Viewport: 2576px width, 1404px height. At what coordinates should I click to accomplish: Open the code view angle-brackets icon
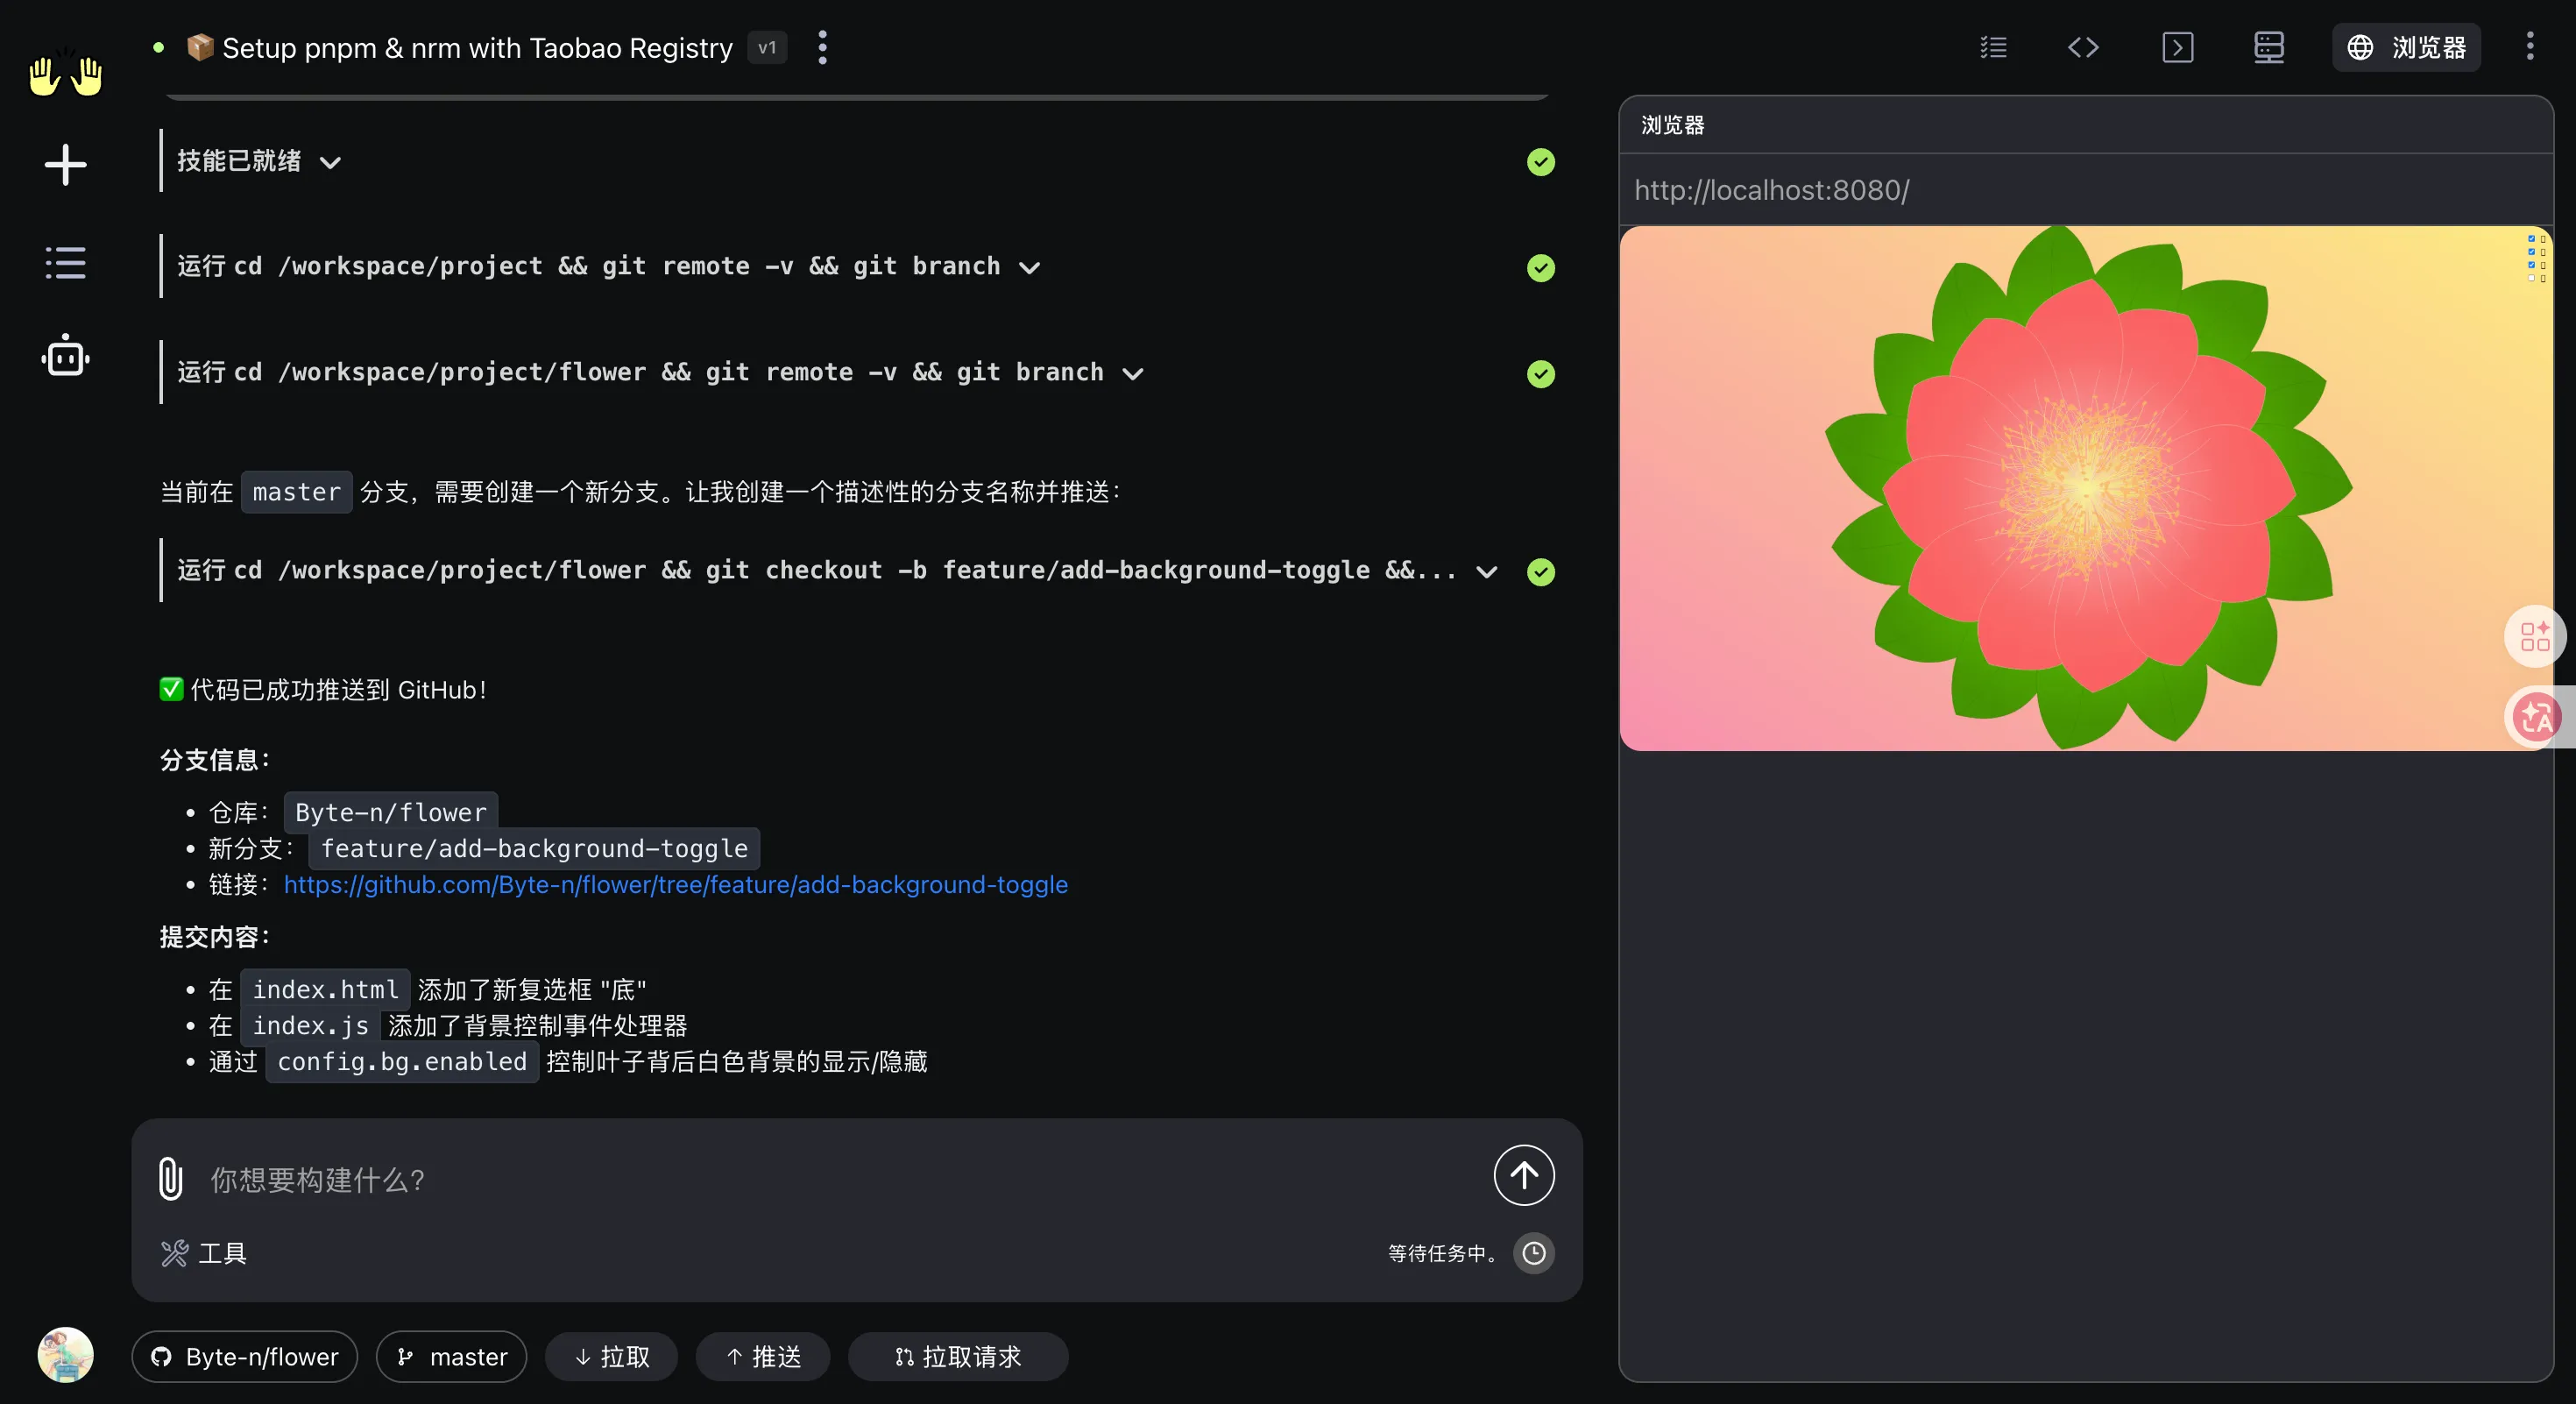(2083, 47)
